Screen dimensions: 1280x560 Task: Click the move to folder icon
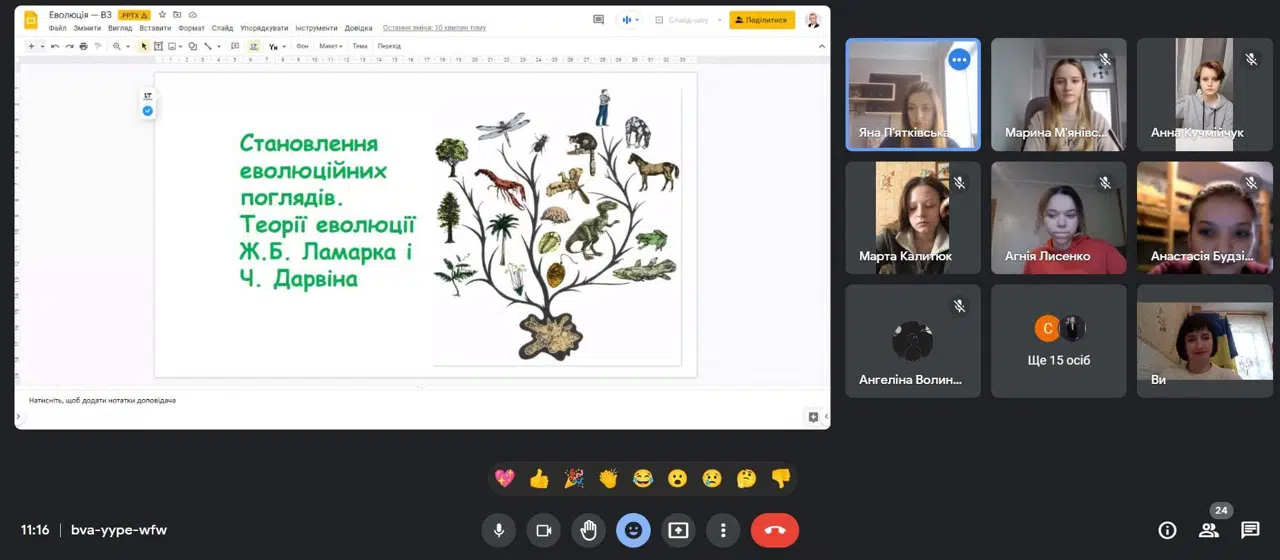pos(177,15)
